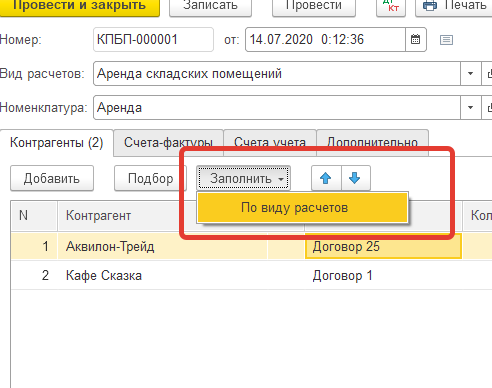The height and width of the screenshot is (388, 492).
Task: Select Договор 1 cell
Action: point(383,276)
